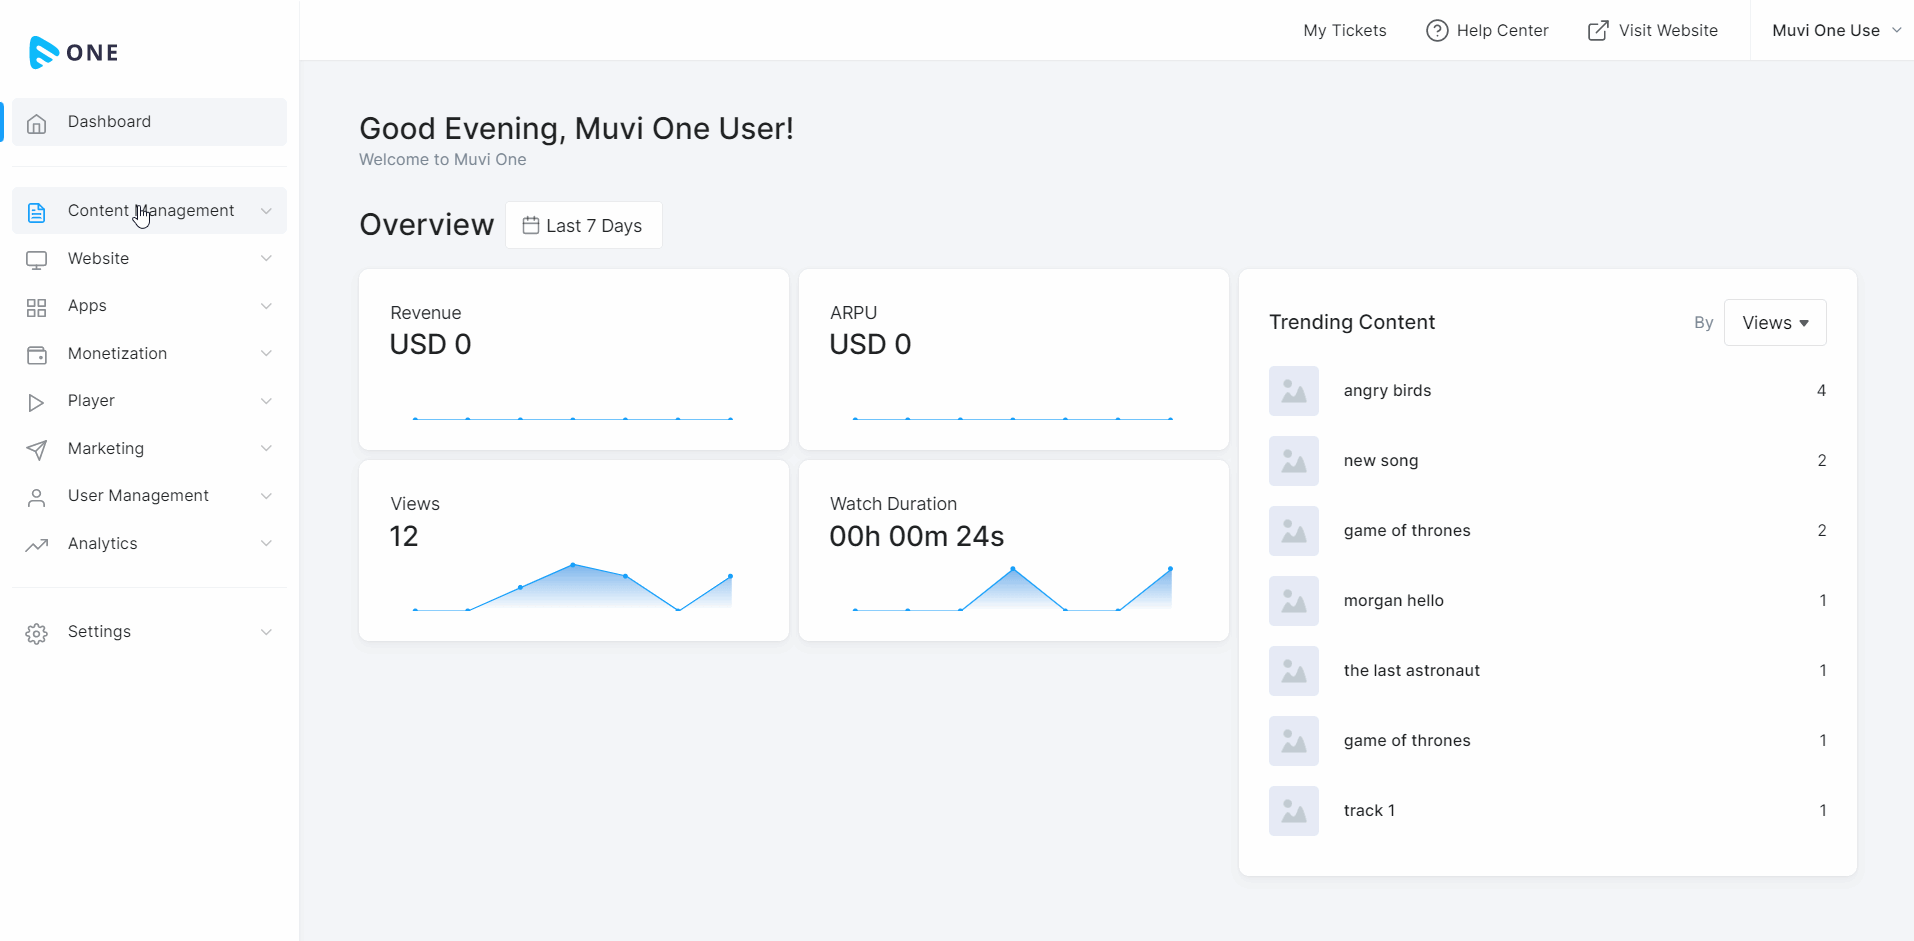Click the Apps grid icon
The width and height of the screenshot is (1914, 941).
pyautogui.click(x=37, y=307)
